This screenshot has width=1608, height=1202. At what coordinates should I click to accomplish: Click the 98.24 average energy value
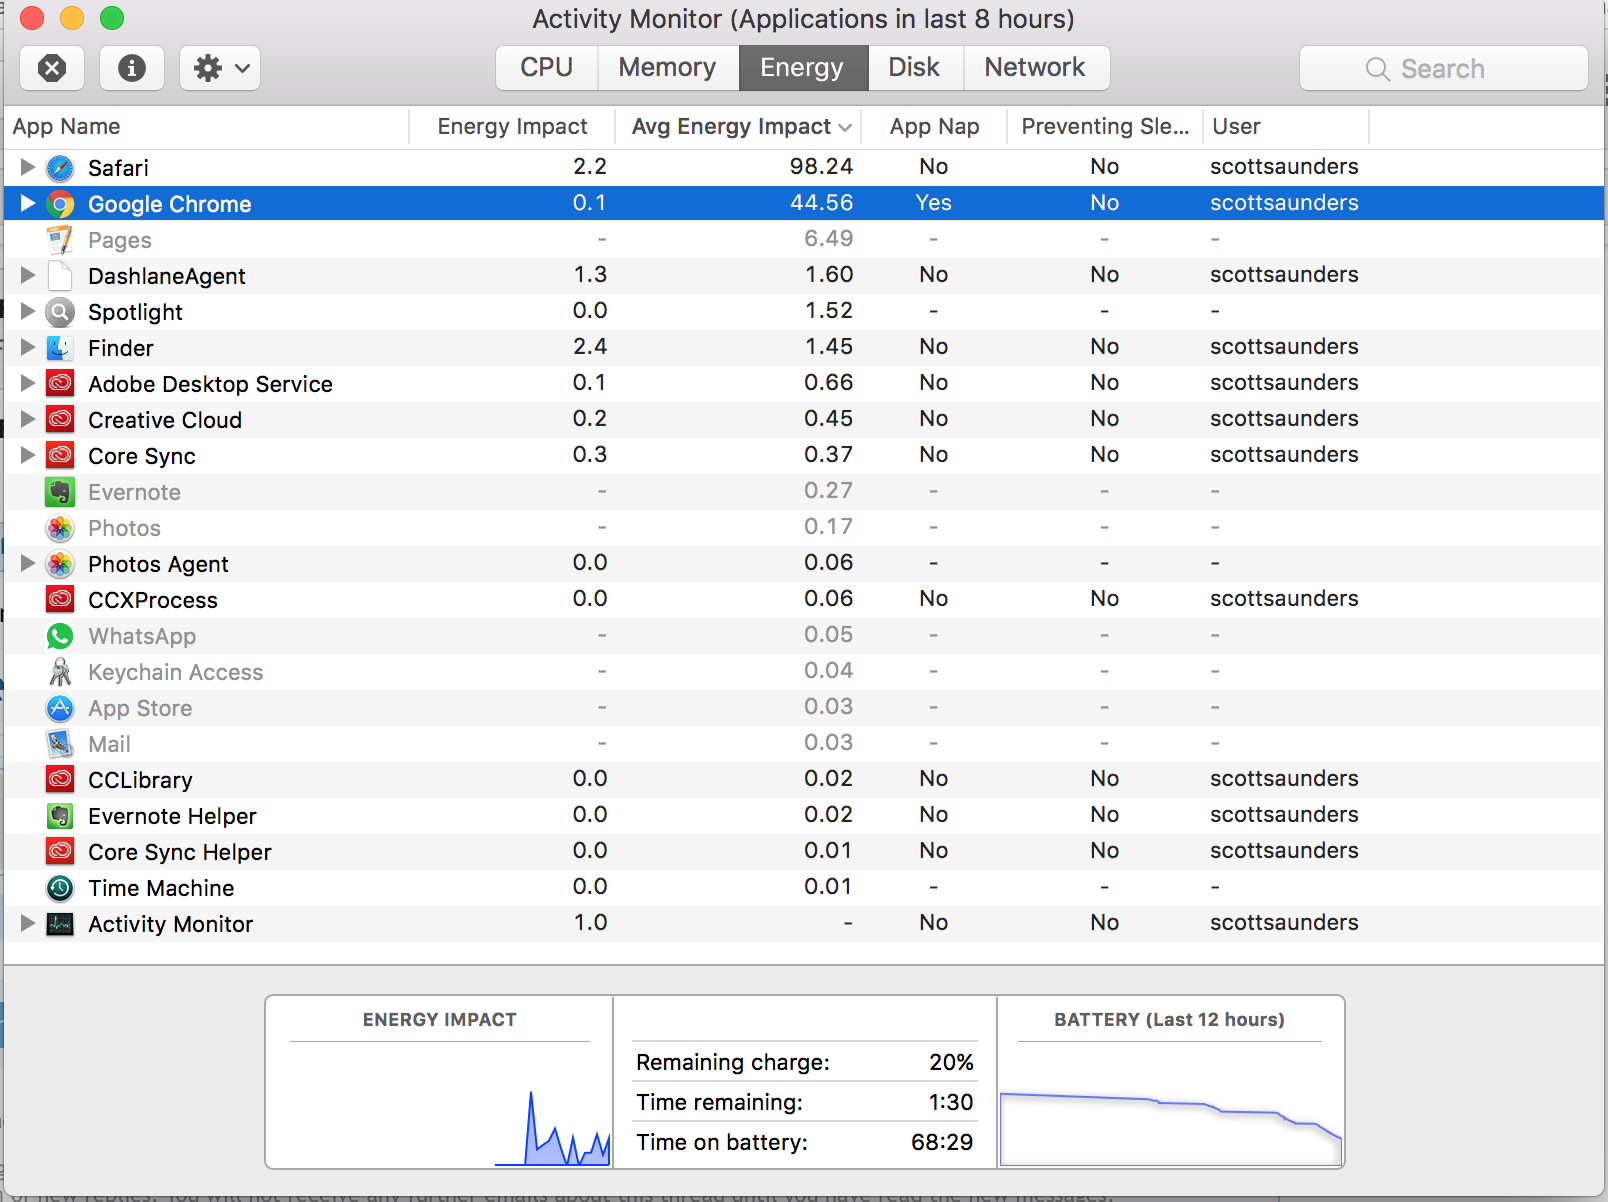(821, 167)
